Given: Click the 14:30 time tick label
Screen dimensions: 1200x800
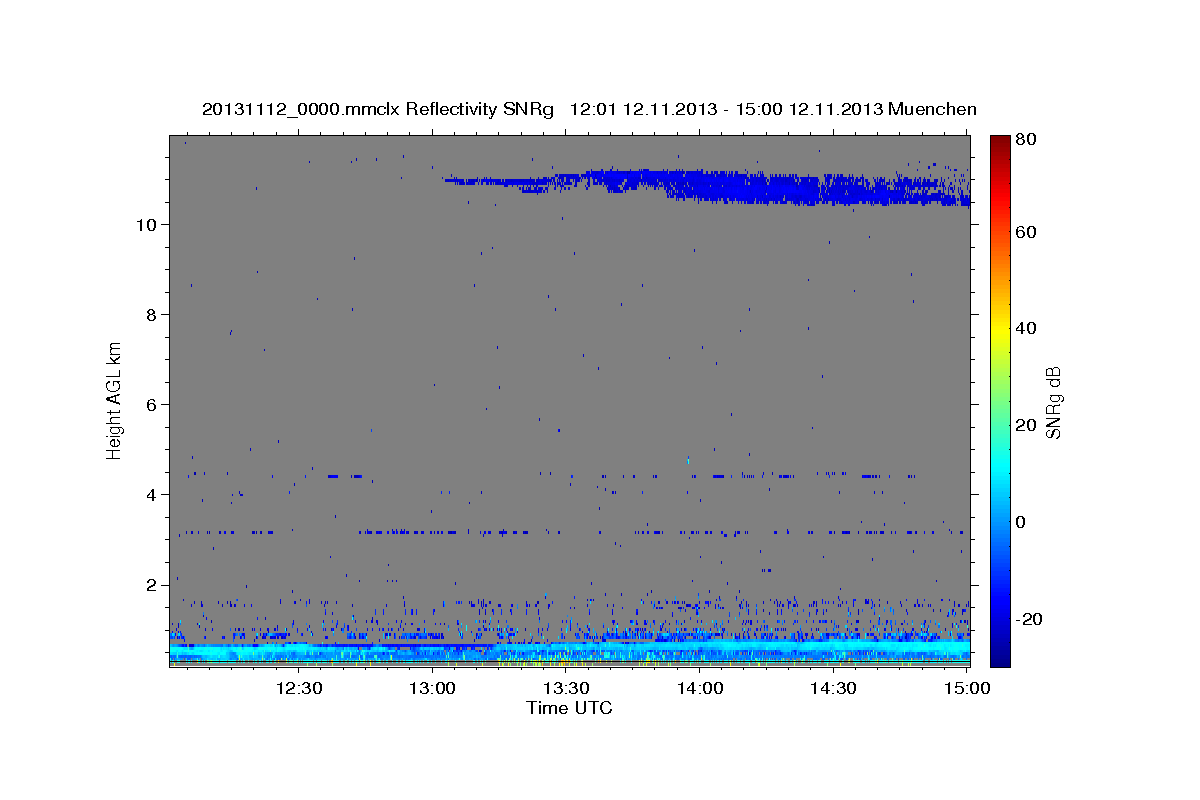Looking at the screenshot, I should [x=834, y=688].
